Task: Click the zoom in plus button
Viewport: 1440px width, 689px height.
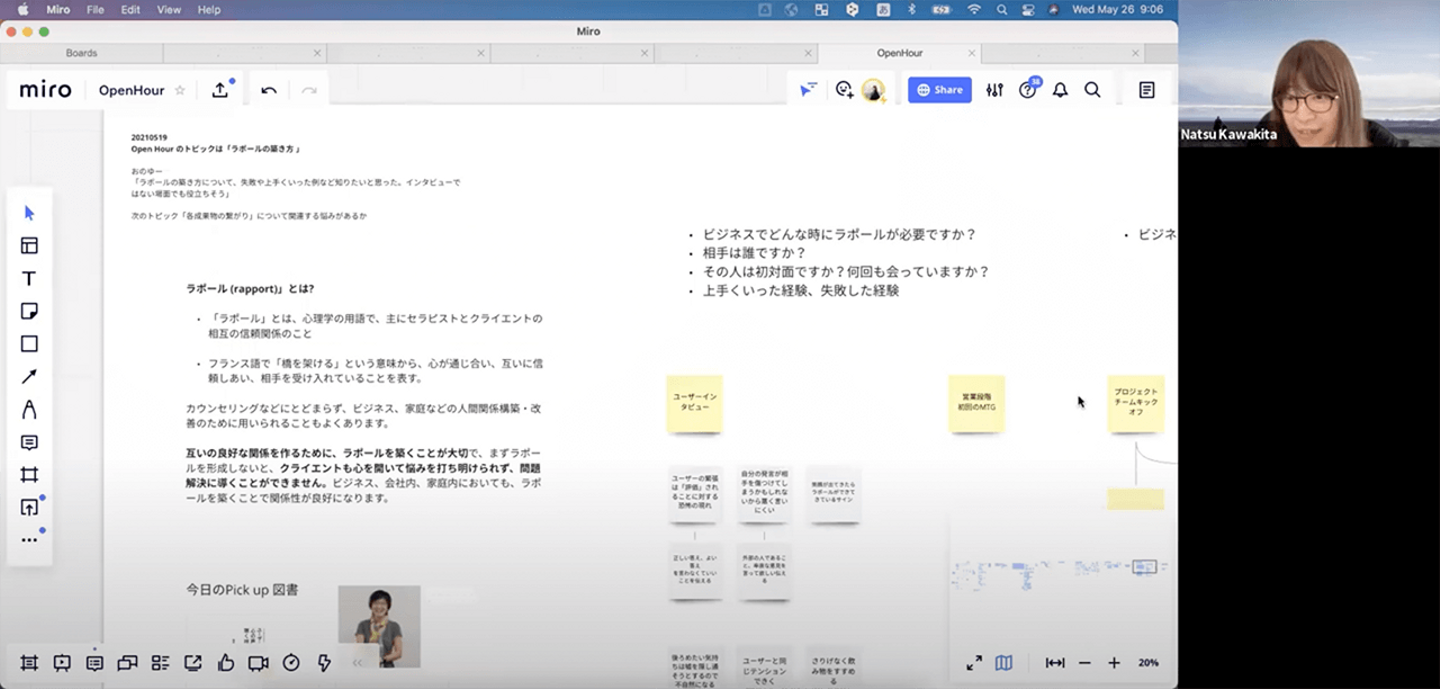Action: click(1114, 663)
